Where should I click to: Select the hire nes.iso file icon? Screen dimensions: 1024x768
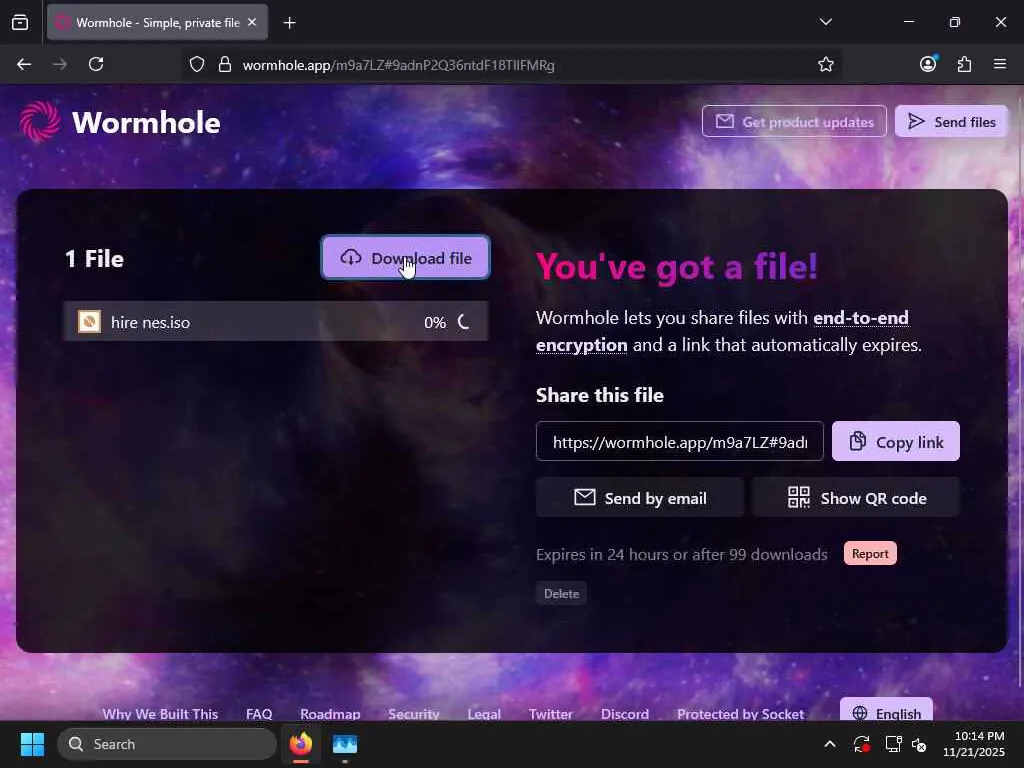[x=89, y=321]
